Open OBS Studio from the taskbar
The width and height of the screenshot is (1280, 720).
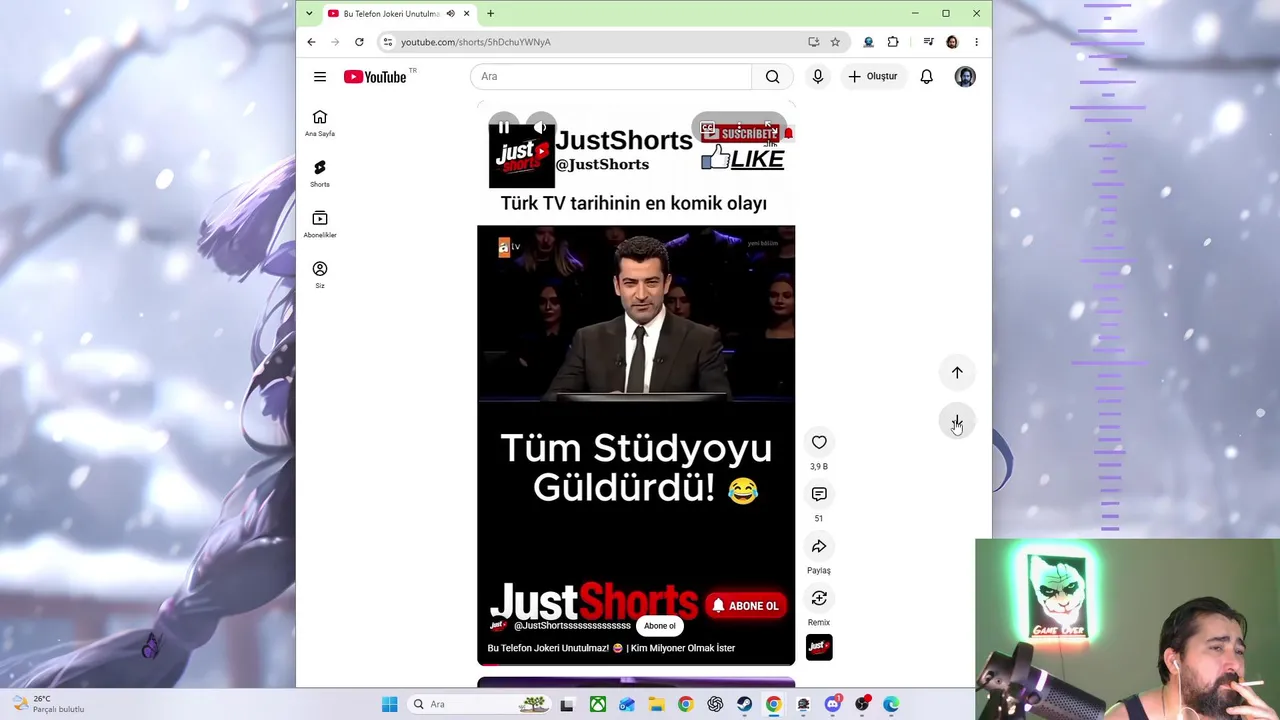(862, 704)
